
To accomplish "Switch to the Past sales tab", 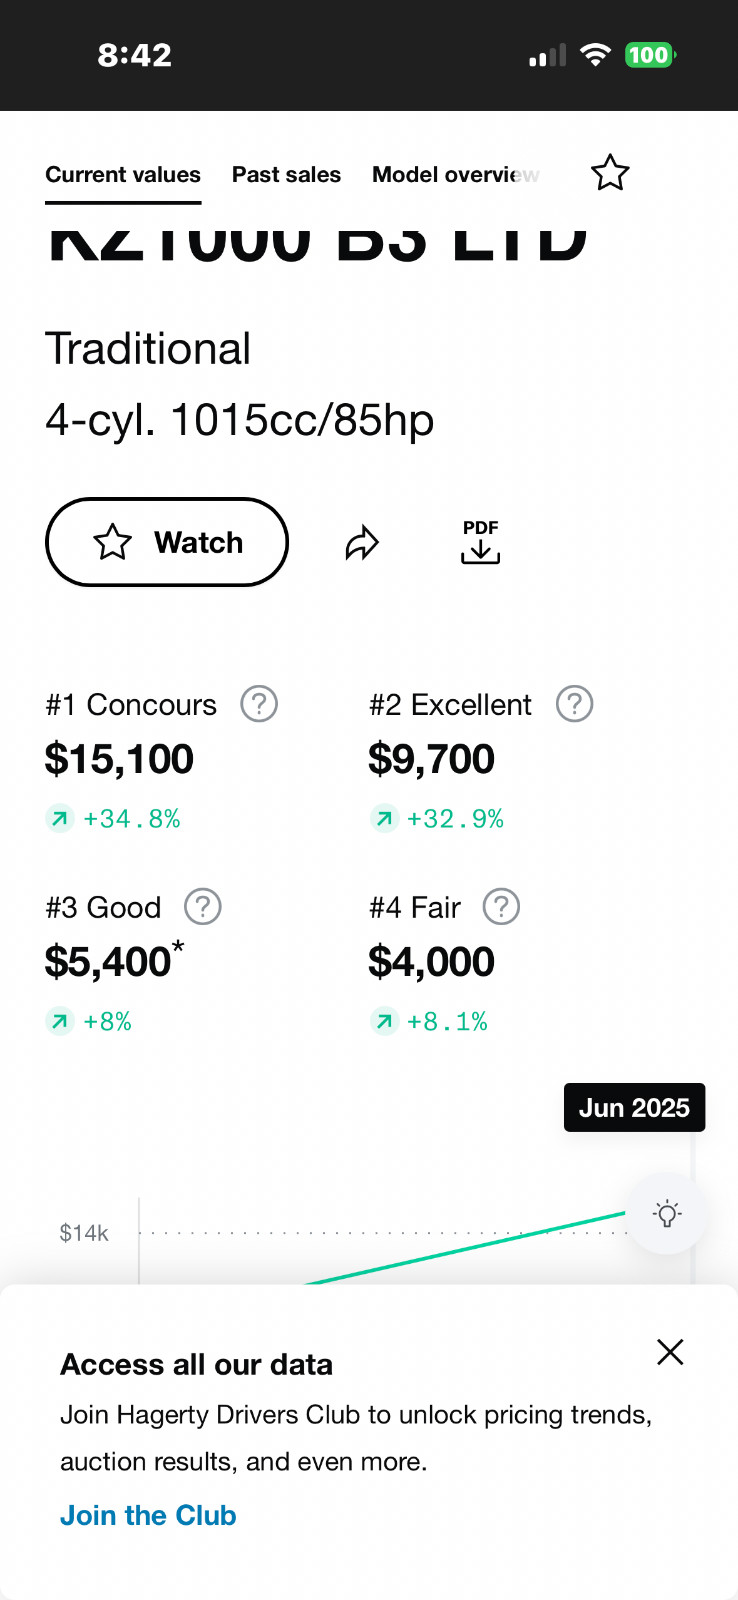I will 286,175.
